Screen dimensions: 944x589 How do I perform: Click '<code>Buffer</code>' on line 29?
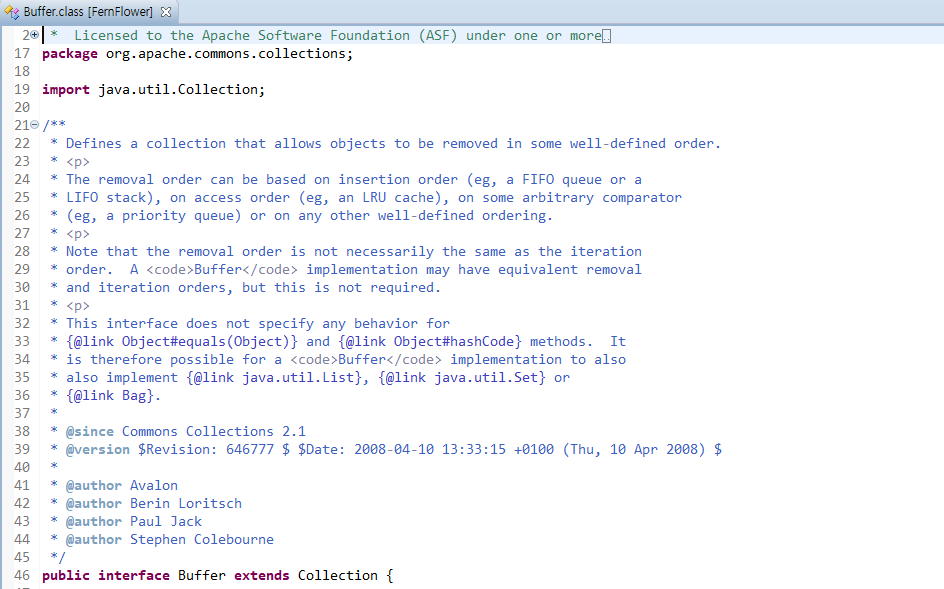coord(222,270)
